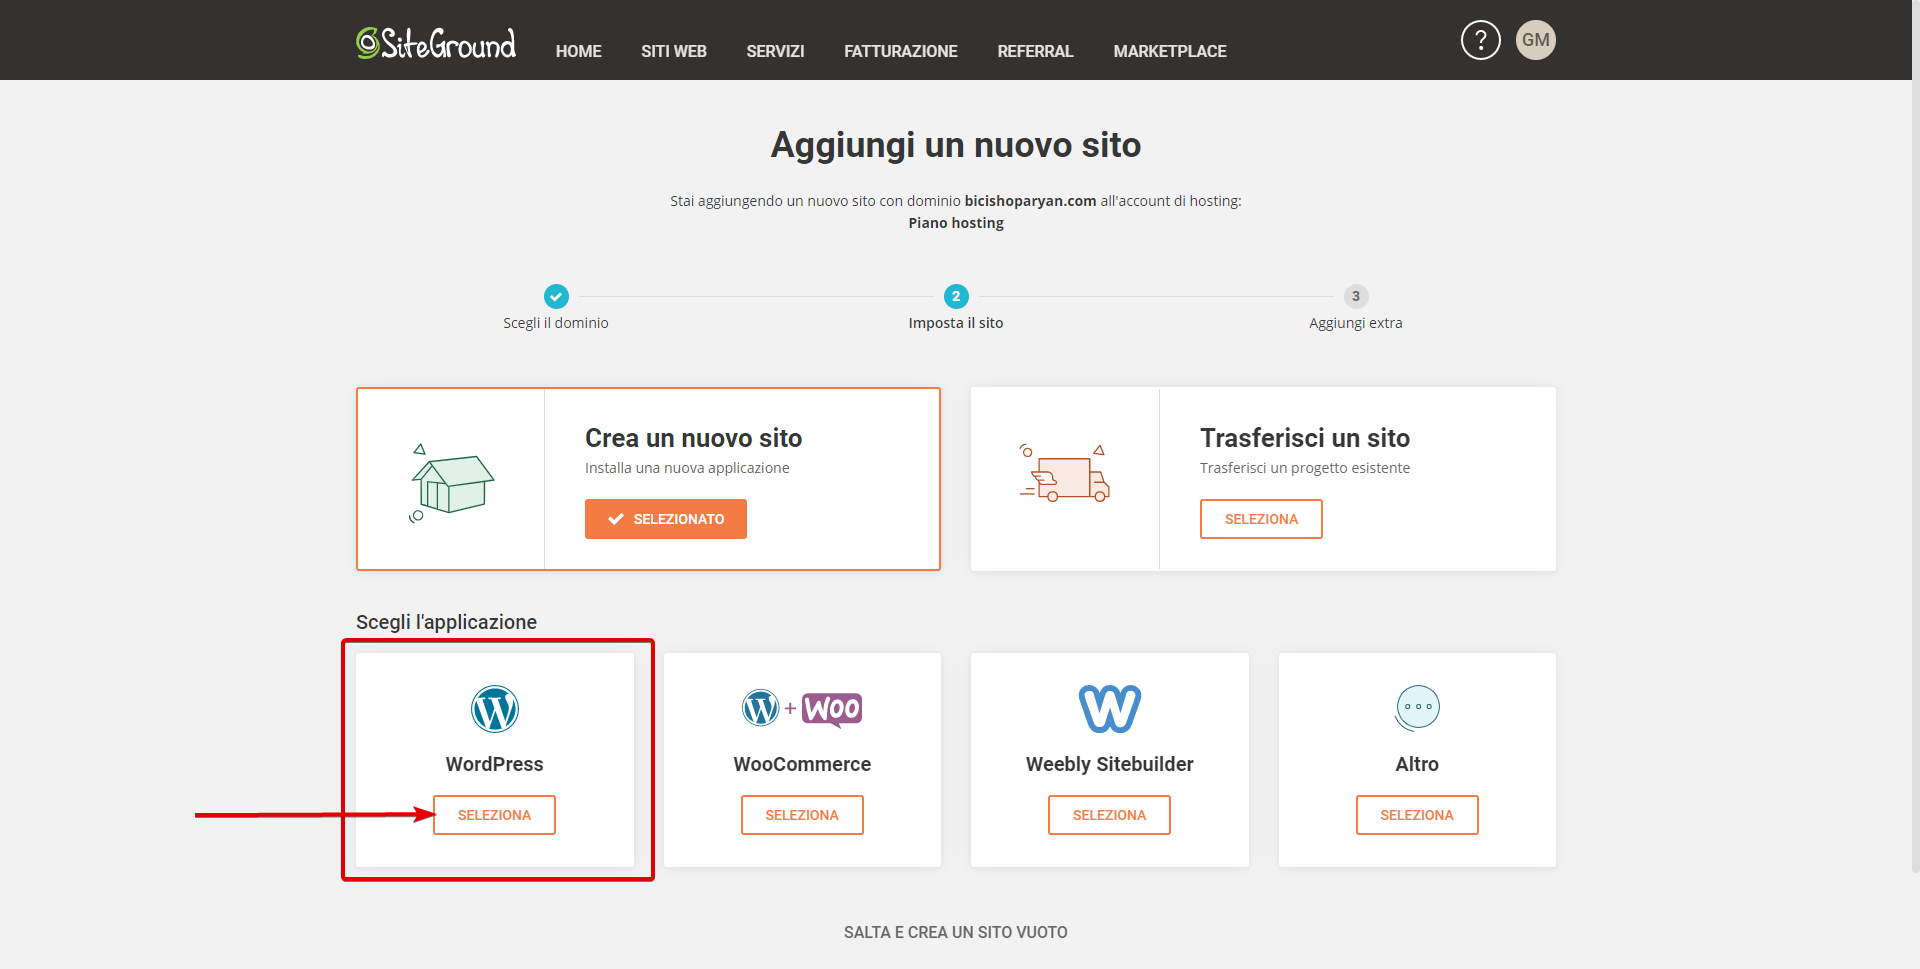Click the SiteGround logo
The image size is (1920, 969).
tap(436, 43)
